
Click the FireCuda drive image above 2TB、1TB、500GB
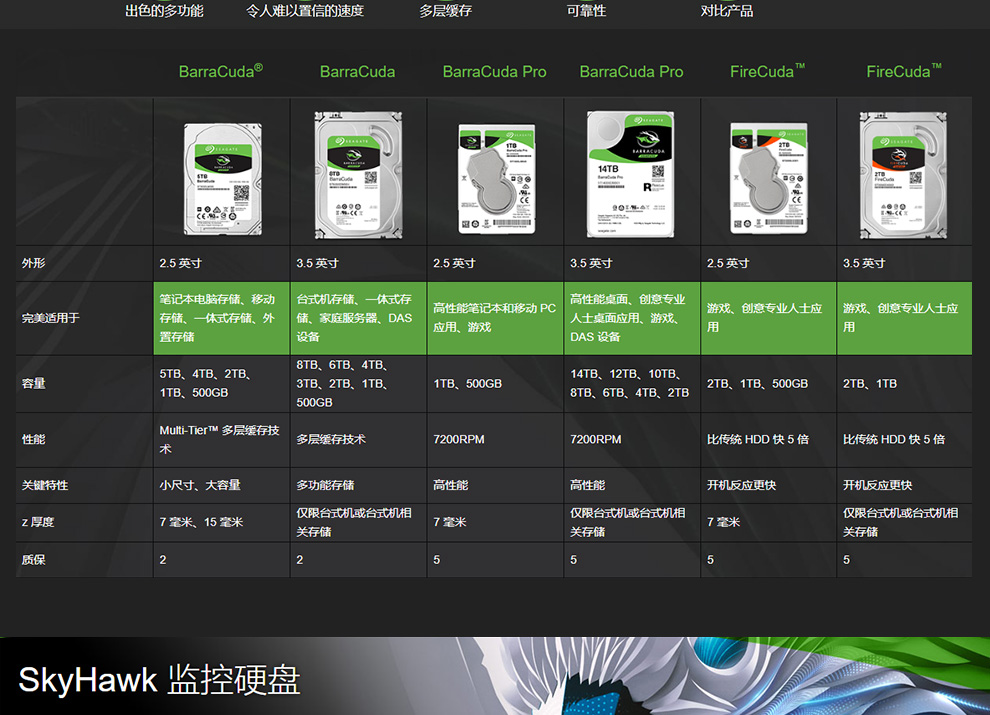click(769, 179)
